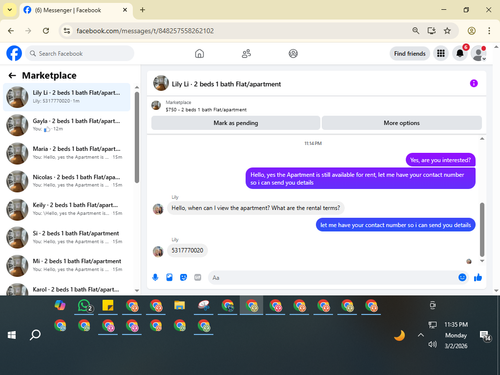Viewport: 500px width, 375px height.
Task: Click Mark as pending button
Action: (236, 123)
